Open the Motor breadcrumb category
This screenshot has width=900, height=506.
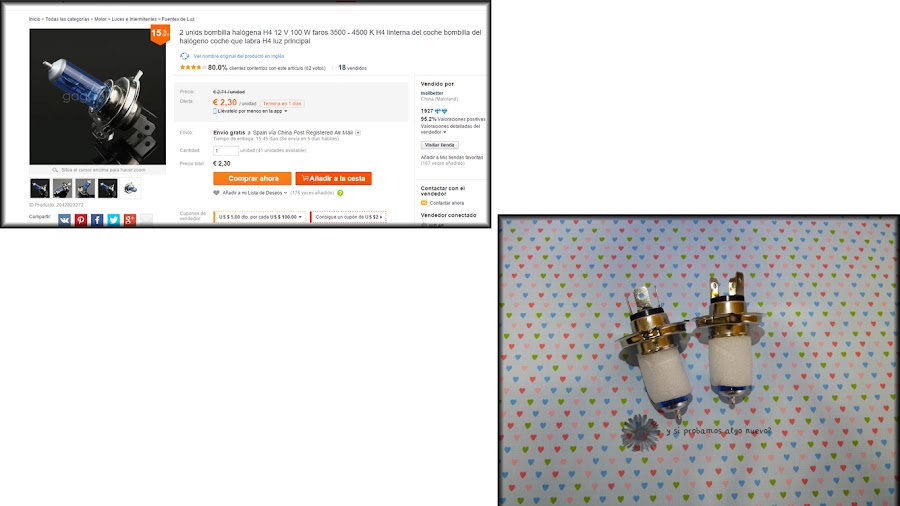(x=100, y=19)
